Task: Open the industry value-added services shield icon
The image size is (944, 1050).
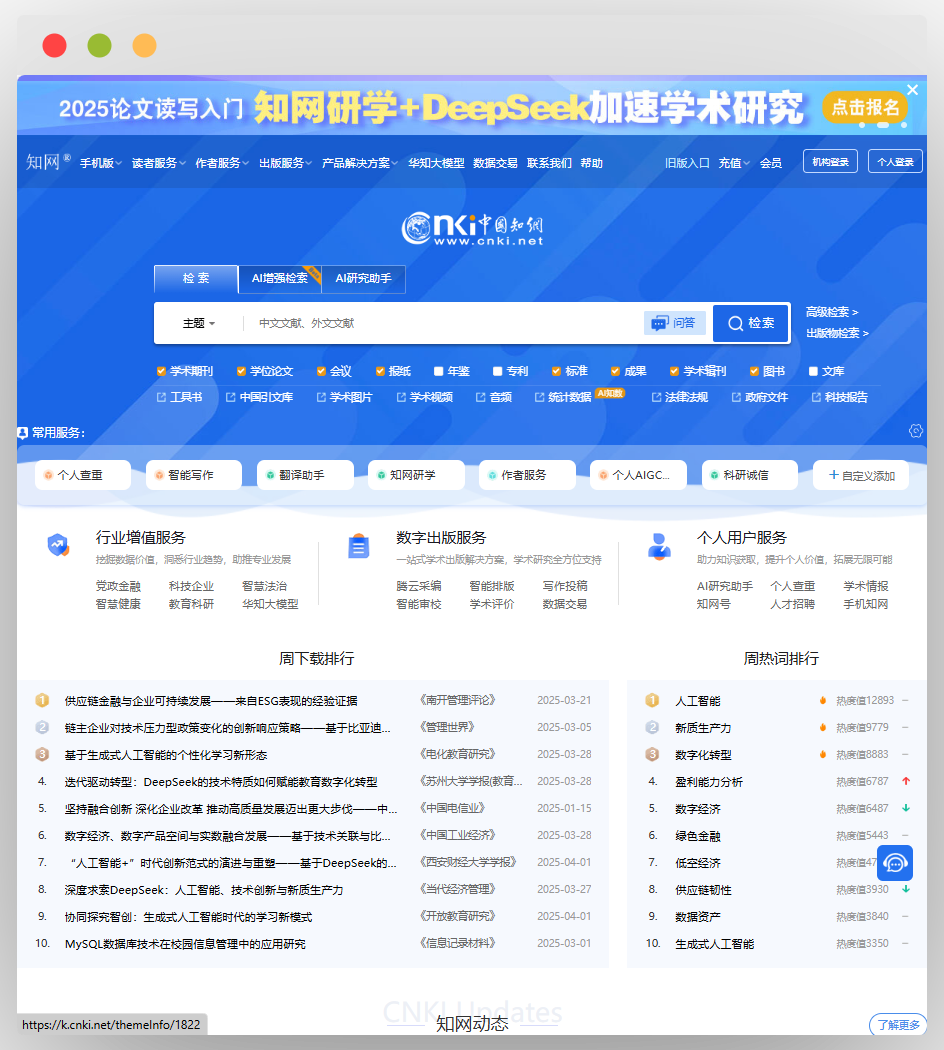Action: (58, 545)
